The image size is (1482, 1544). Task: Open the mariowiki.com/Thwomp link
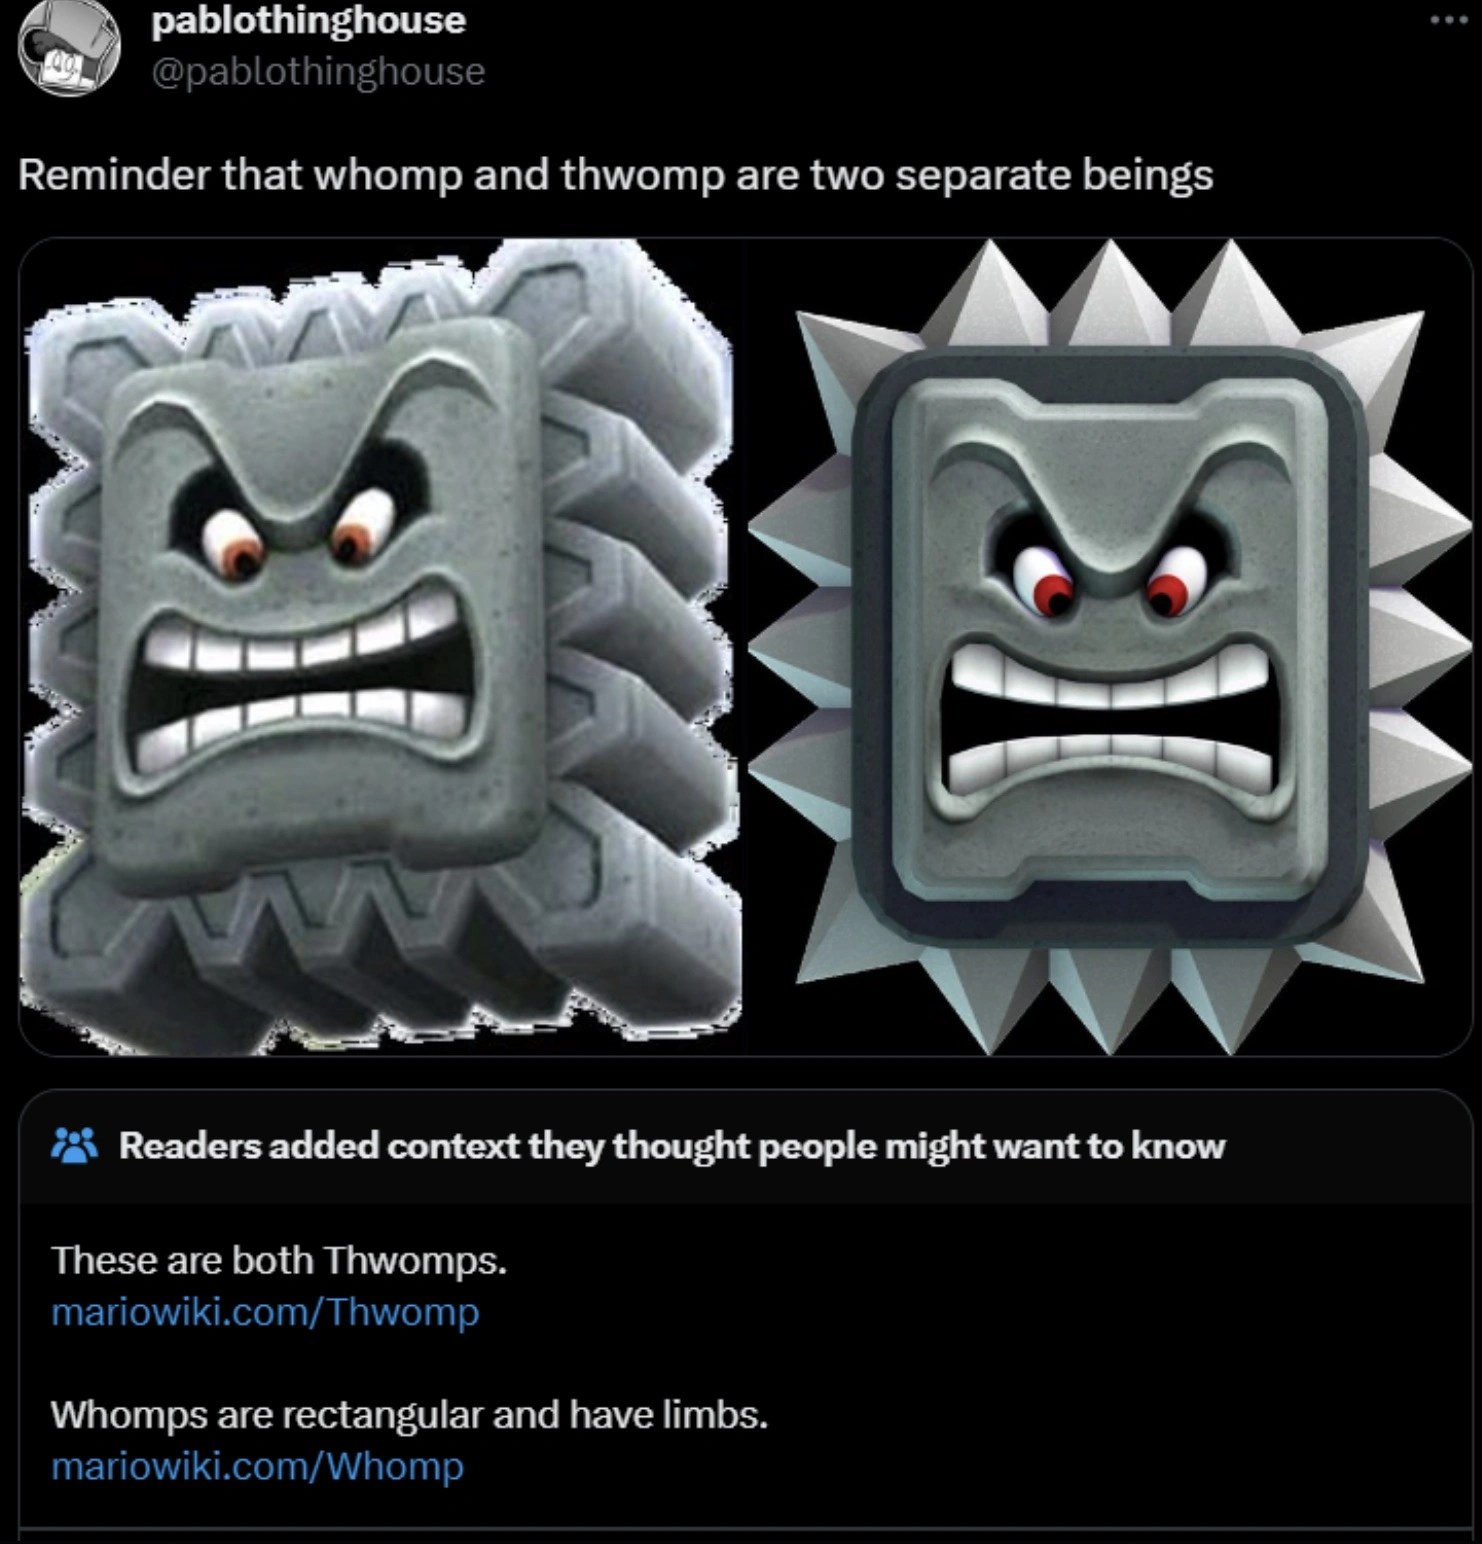265,1311
